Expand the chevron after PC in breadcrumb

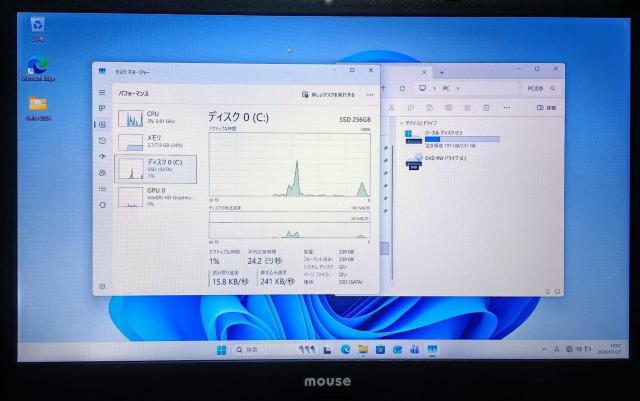[458, 88]
